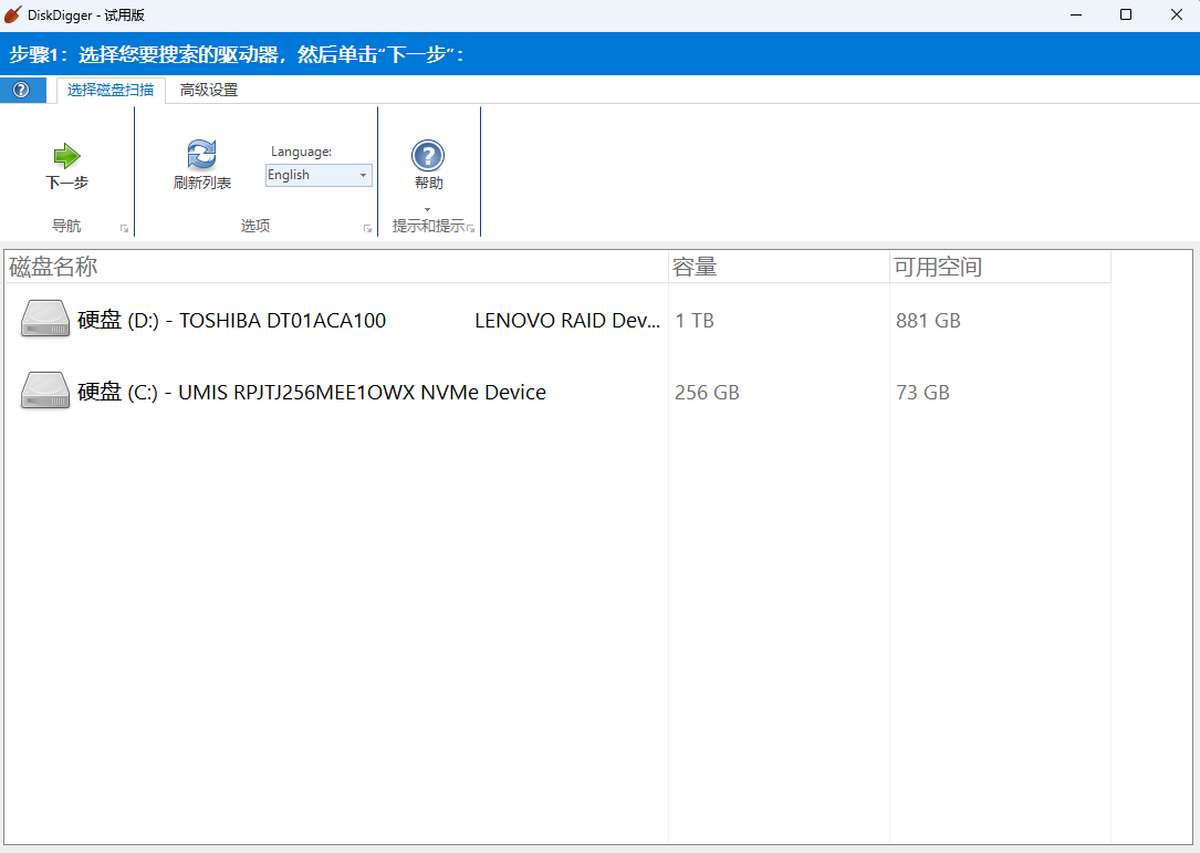Maximize the DiskDigger window
The height and width of the screenshot is (853, 1200).
click(x=1126, y=15)
